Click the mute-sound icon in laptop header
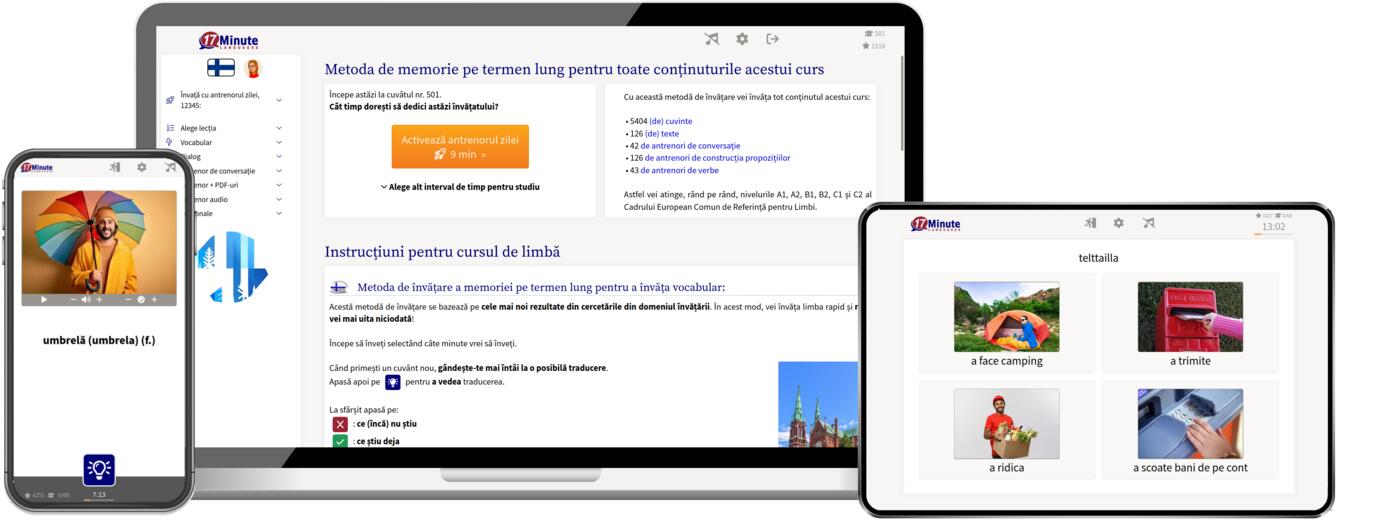This screenshot has height=532, width=1400. [x=711, y=39]
